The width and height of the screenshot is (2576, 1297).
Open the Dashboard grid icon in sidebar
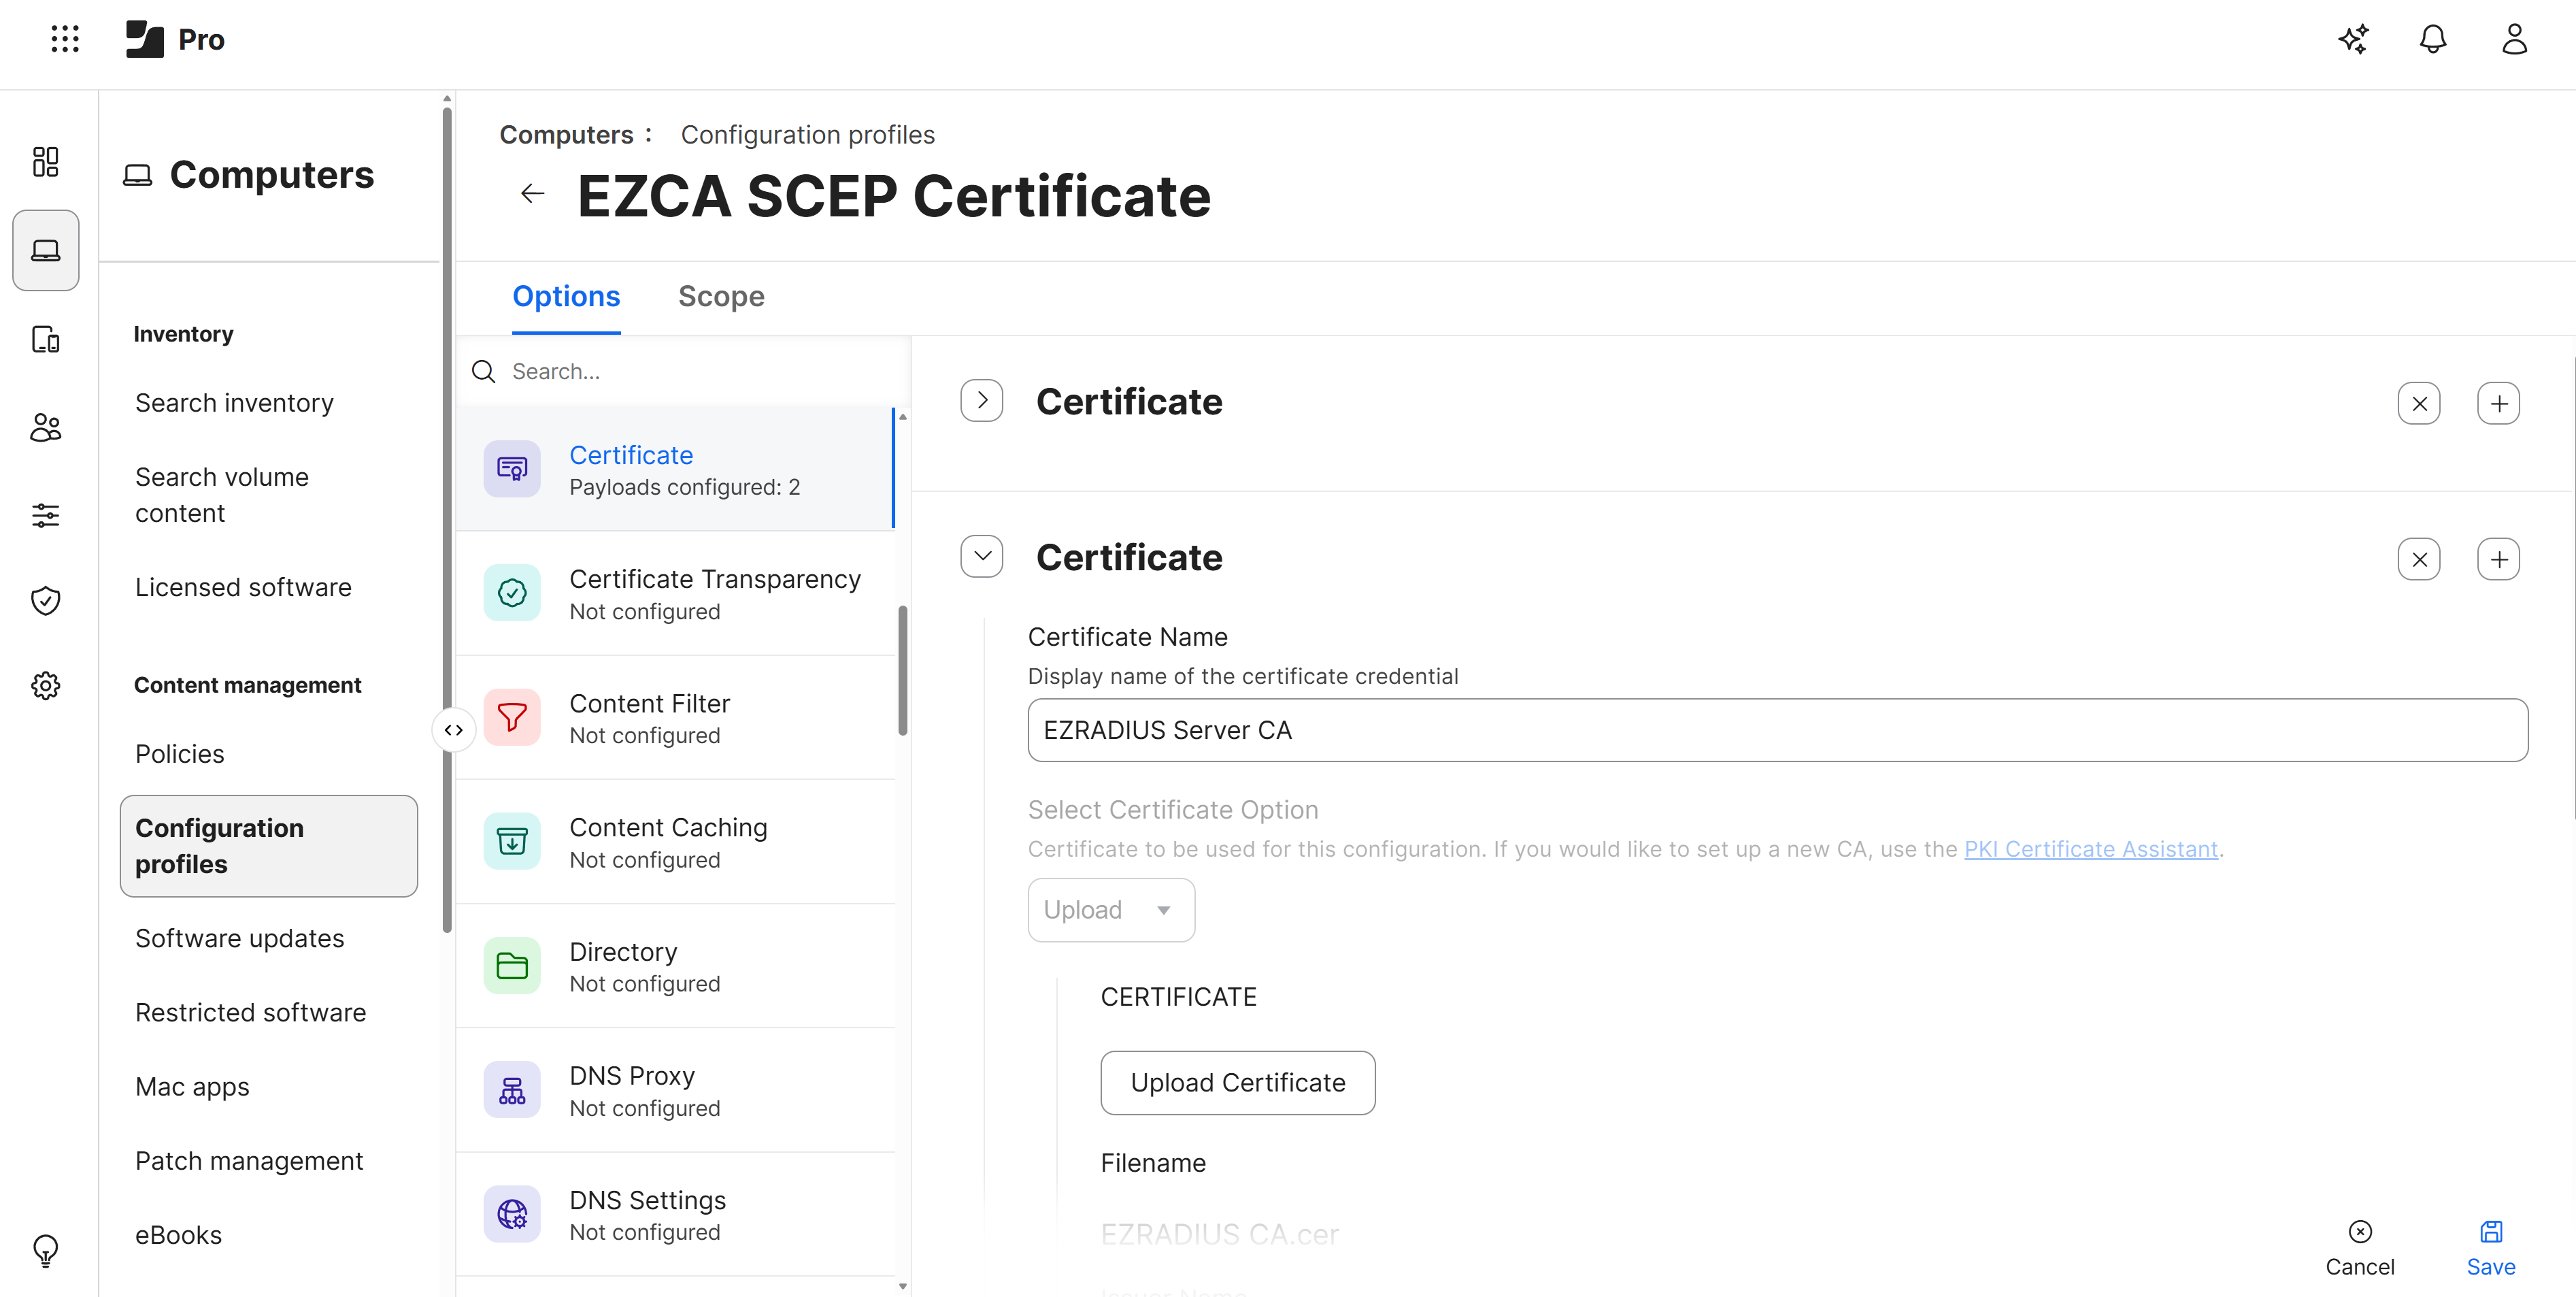point(45,162)
